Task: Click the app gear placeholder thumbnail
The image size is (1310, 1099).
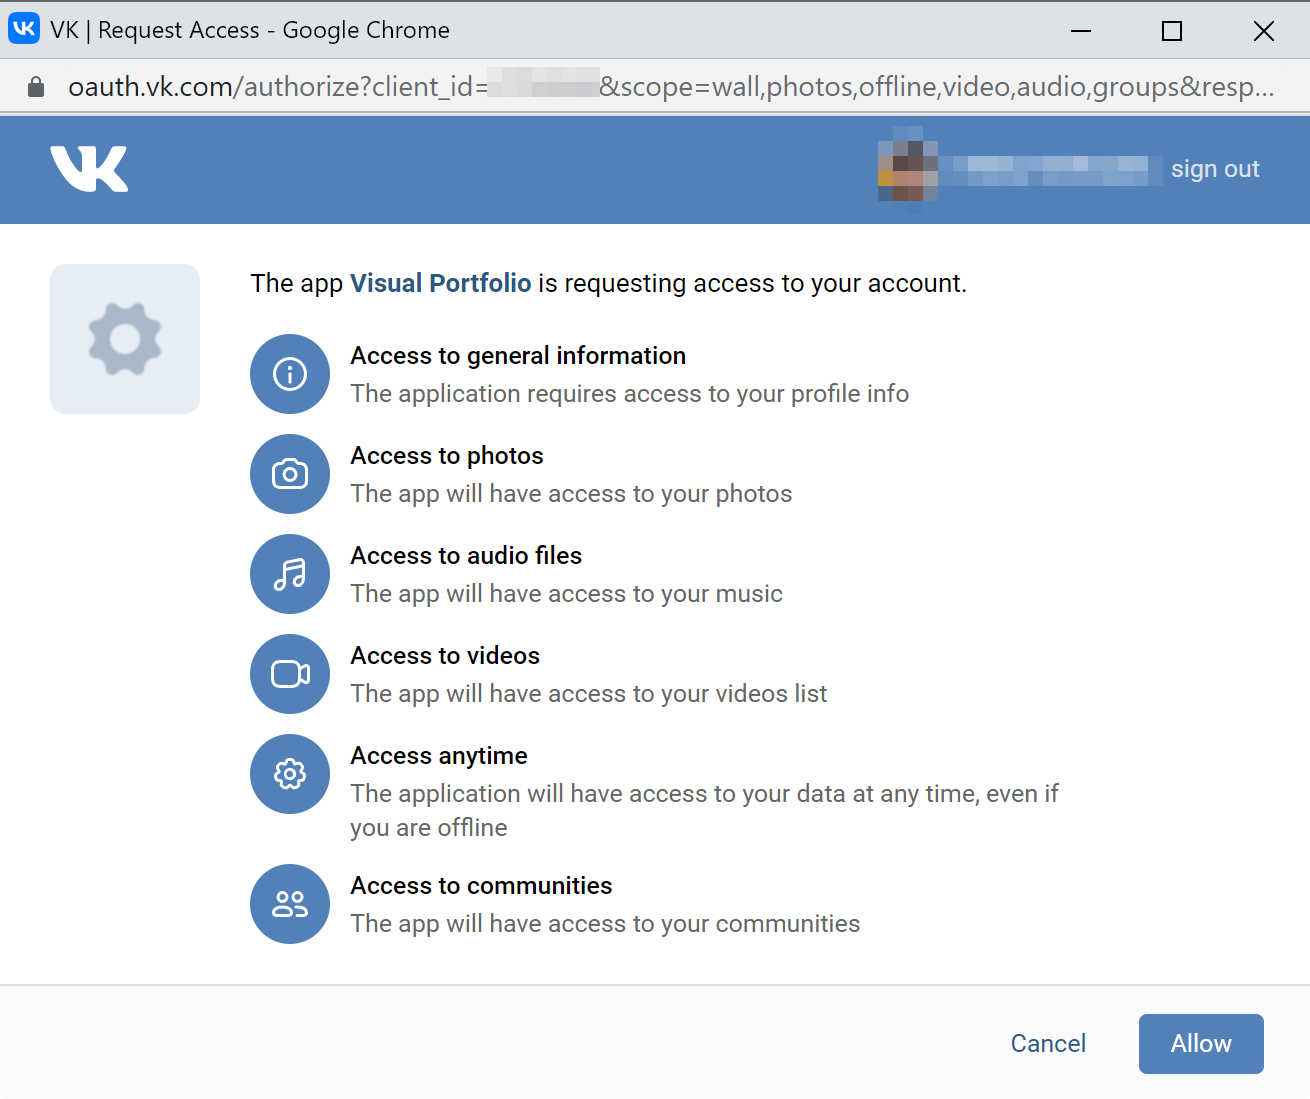Action: point(125,339)
